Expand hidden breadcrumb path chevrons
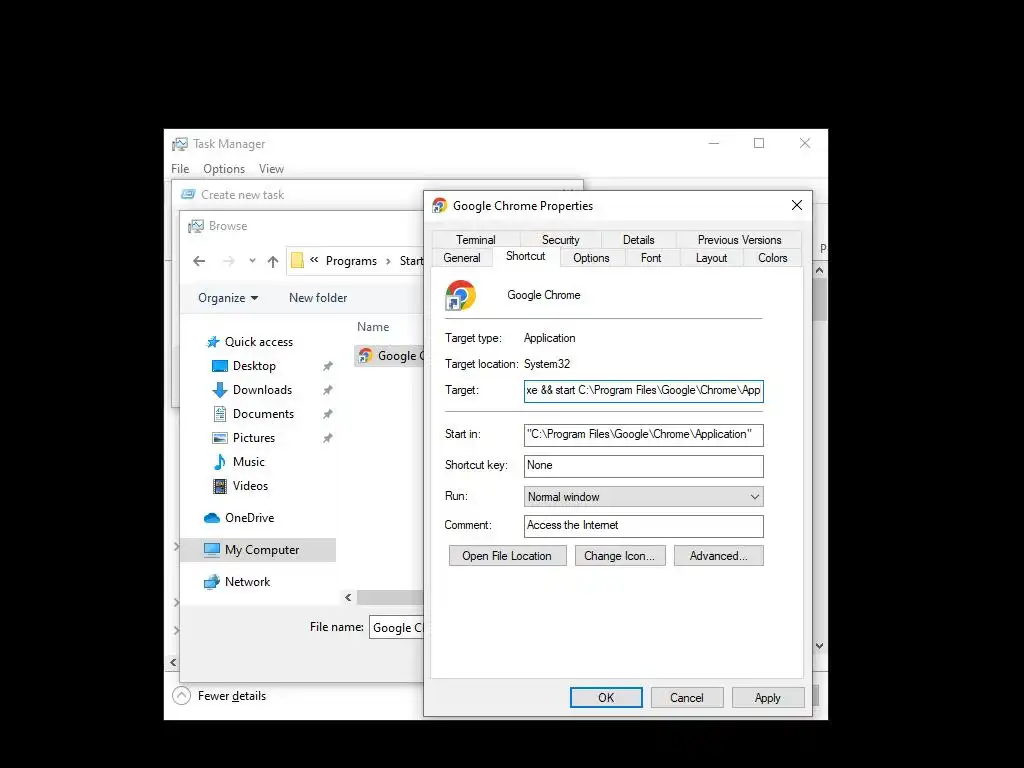1024x768 pixels. [314, 260]
